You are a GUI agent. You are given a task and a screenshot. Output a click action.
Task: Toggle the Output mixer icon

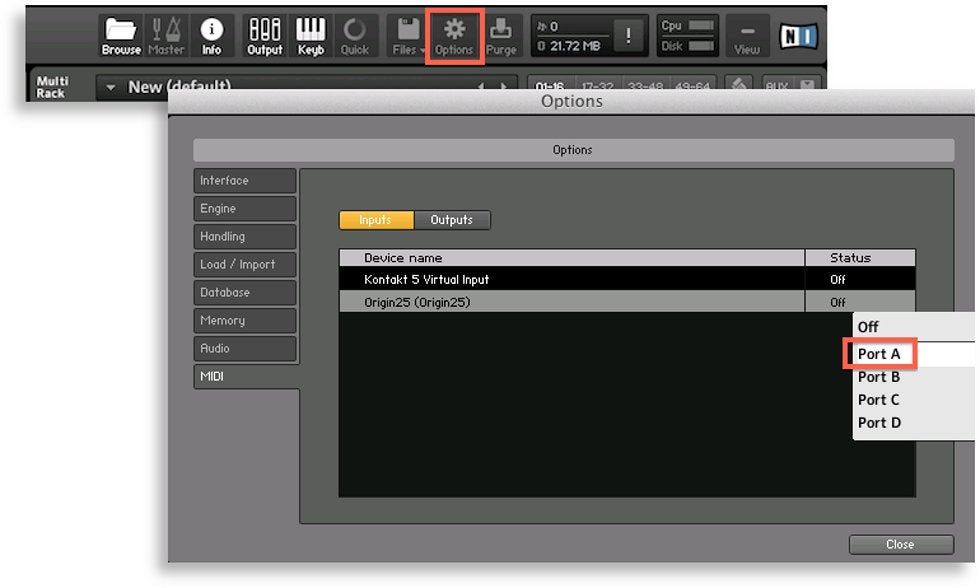265,35
